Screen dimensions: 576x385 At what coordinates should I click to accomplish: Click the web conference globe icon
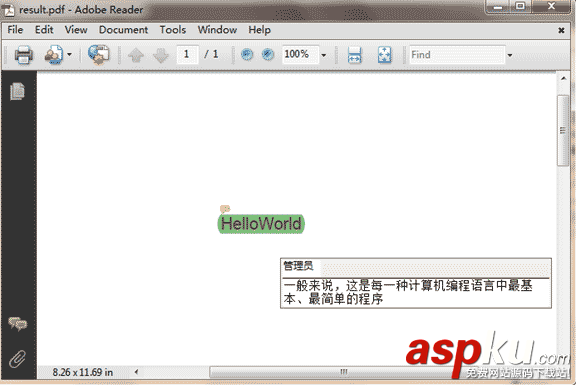coord(98,55)
